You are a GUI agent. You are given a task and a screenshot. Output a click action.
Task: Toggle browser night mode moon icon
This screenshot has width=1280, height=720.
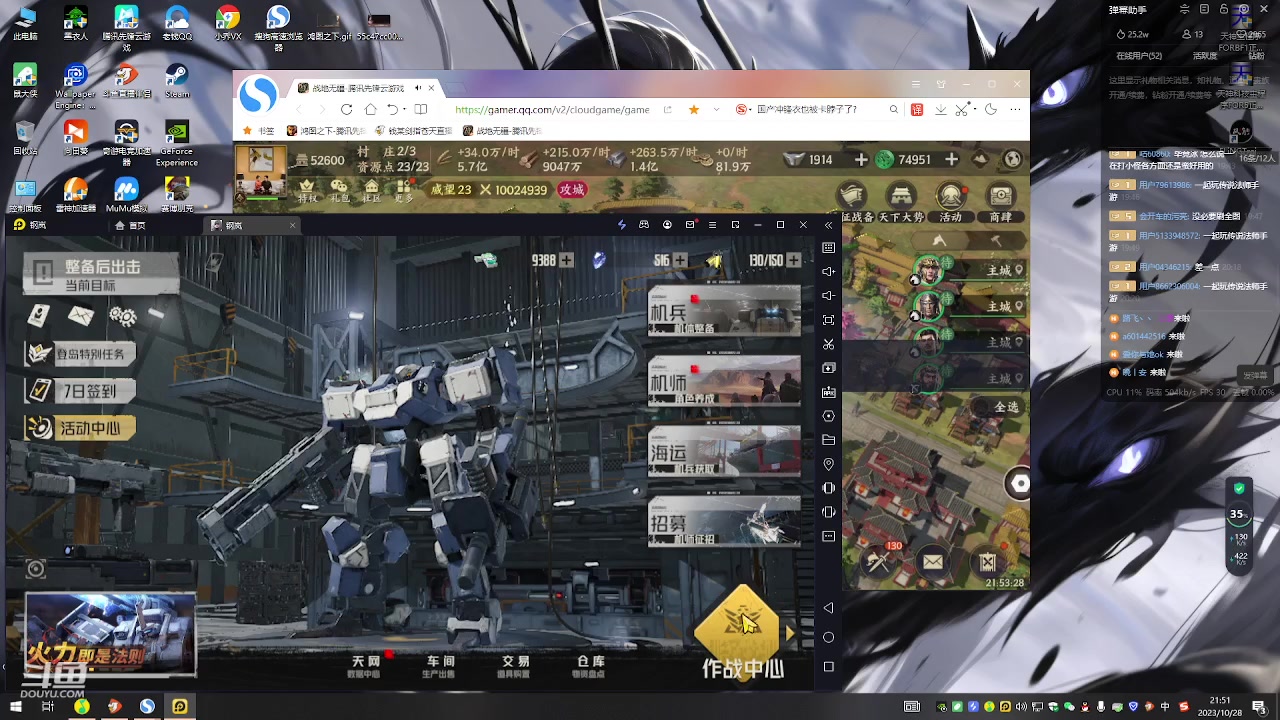(x=991, y=110)
